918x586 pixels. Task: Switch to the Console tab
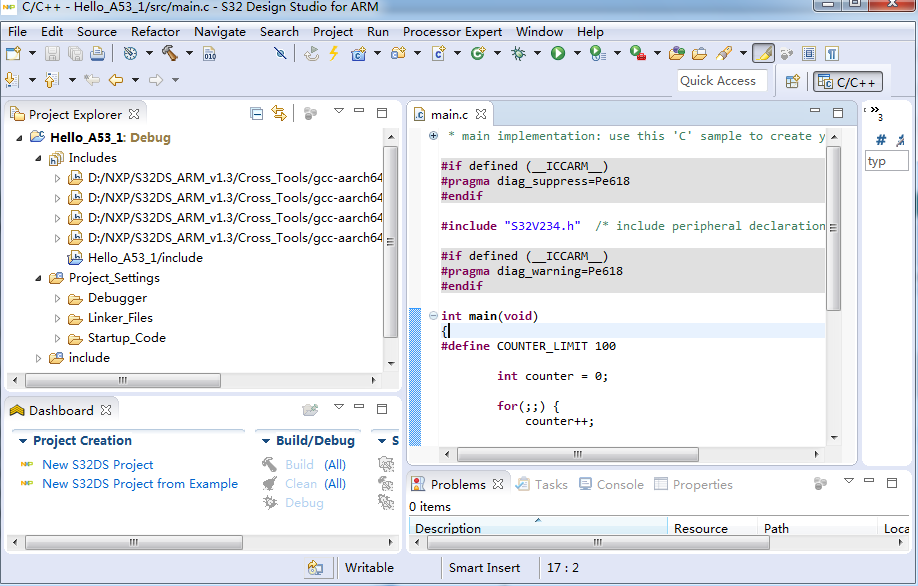coord(611,485)
